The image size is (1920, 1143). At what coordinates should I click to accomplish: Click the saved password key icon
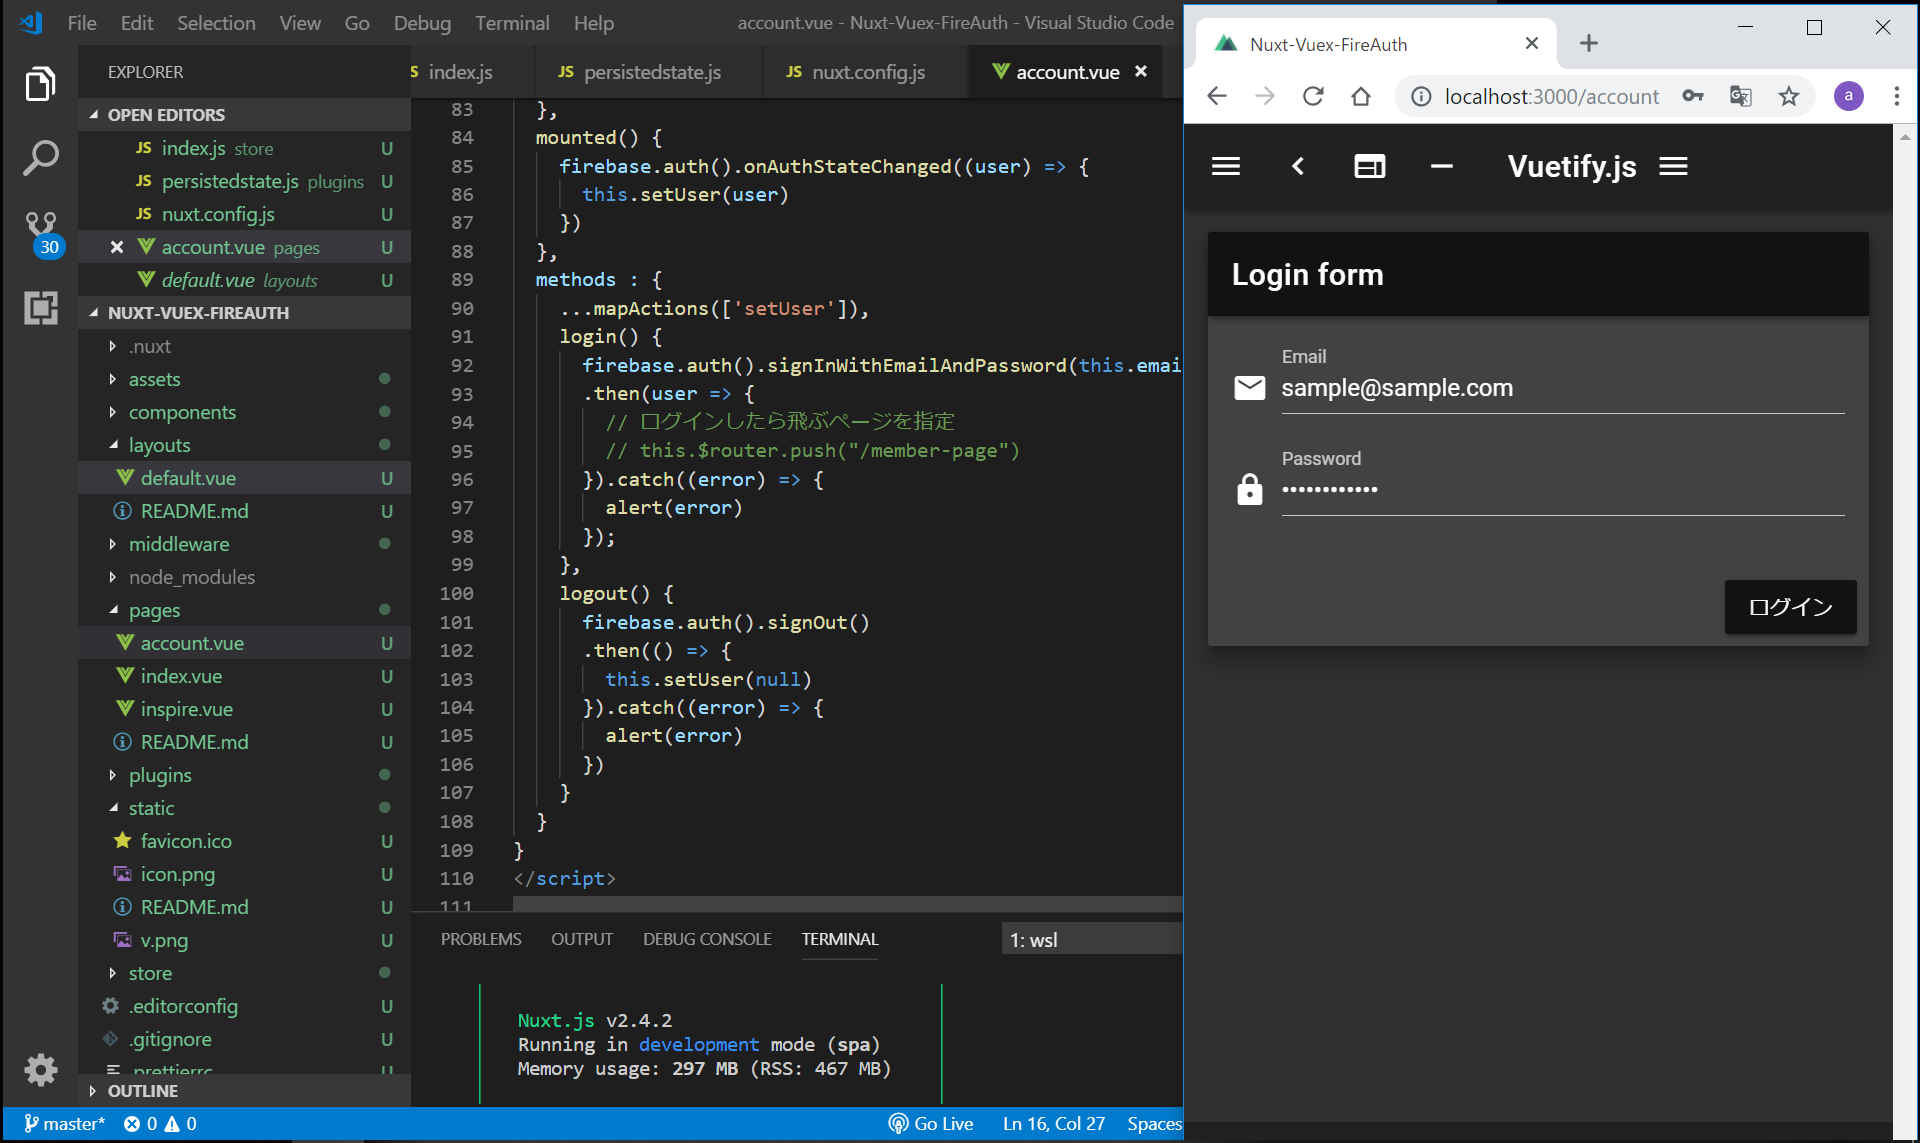1693,96
